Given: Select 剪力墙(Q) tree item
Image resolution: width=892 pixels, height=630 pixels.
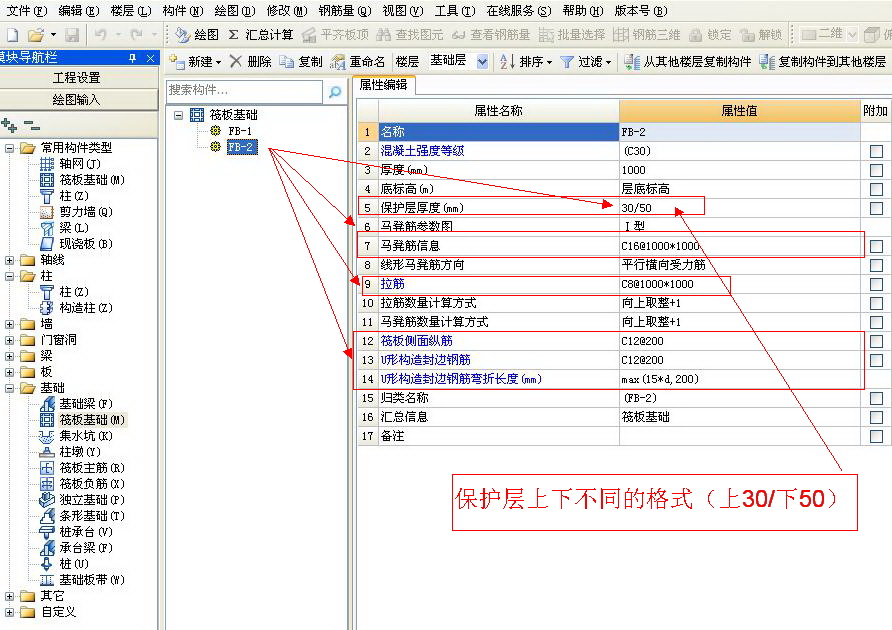Looking at the screenshot, I should click(x=86, y=212).
